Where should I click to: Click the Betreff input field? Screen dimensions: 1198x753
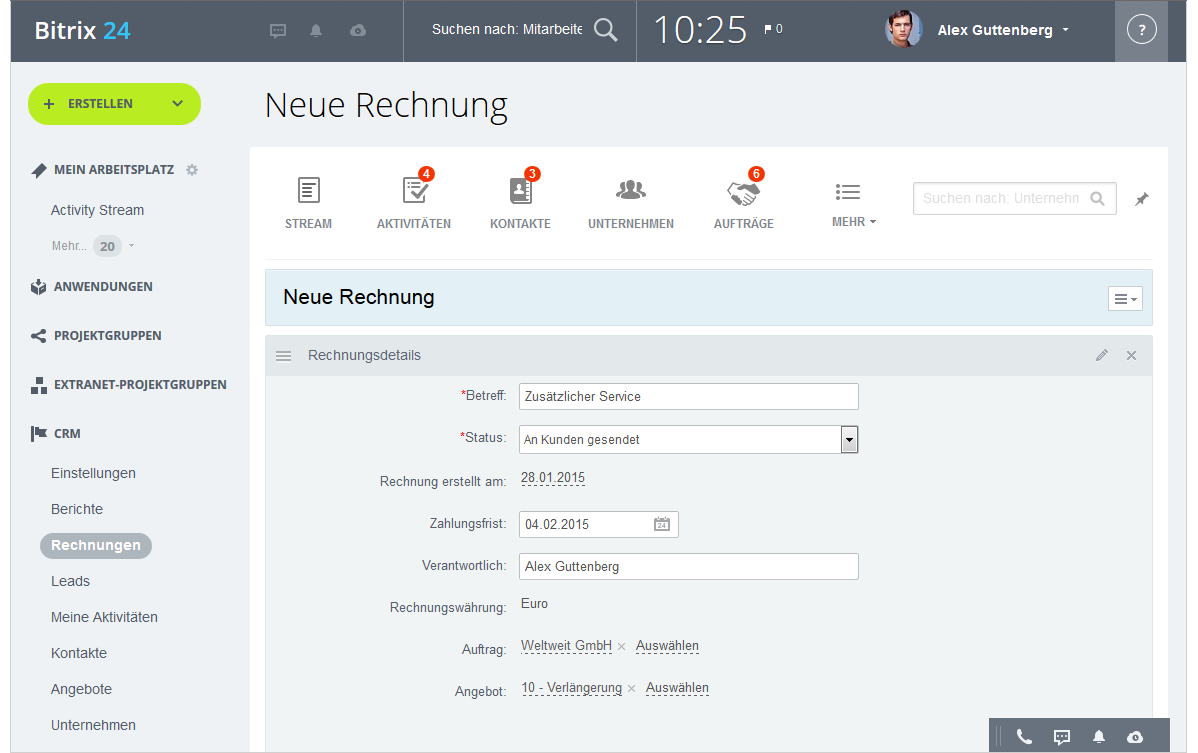(688, 396)
